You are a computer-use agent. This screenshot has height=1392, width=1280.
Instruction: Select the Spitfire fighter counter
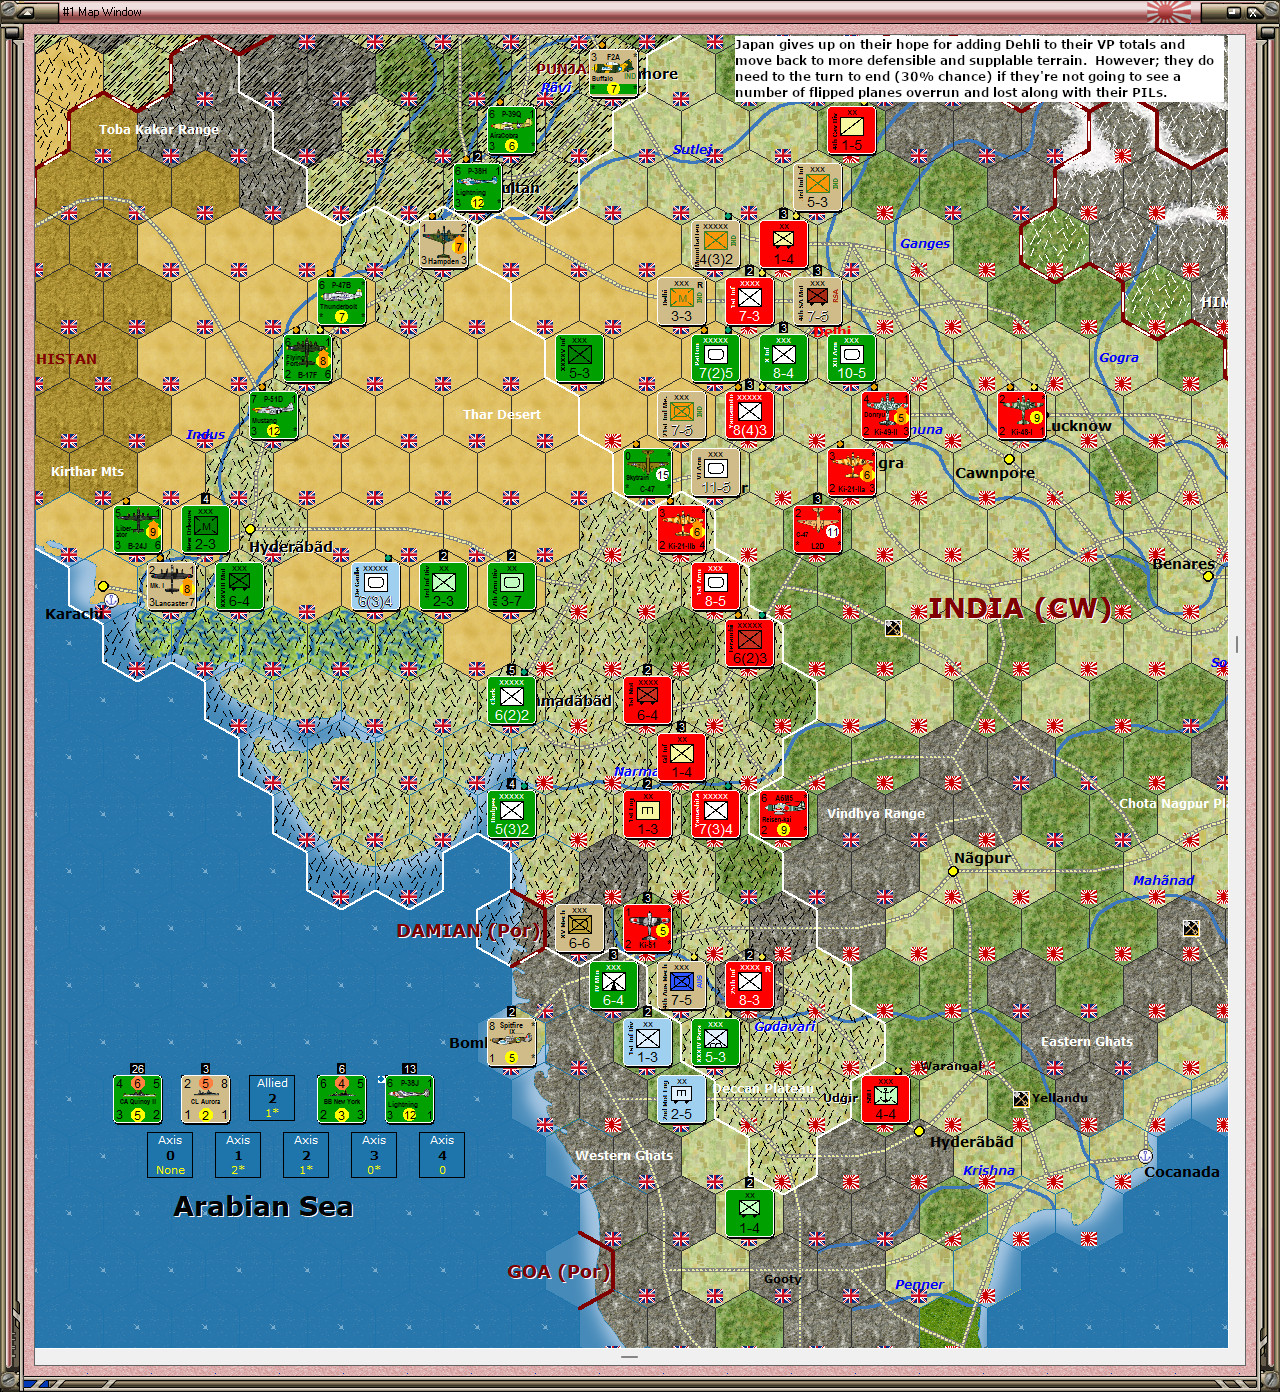pos(512,1043)
